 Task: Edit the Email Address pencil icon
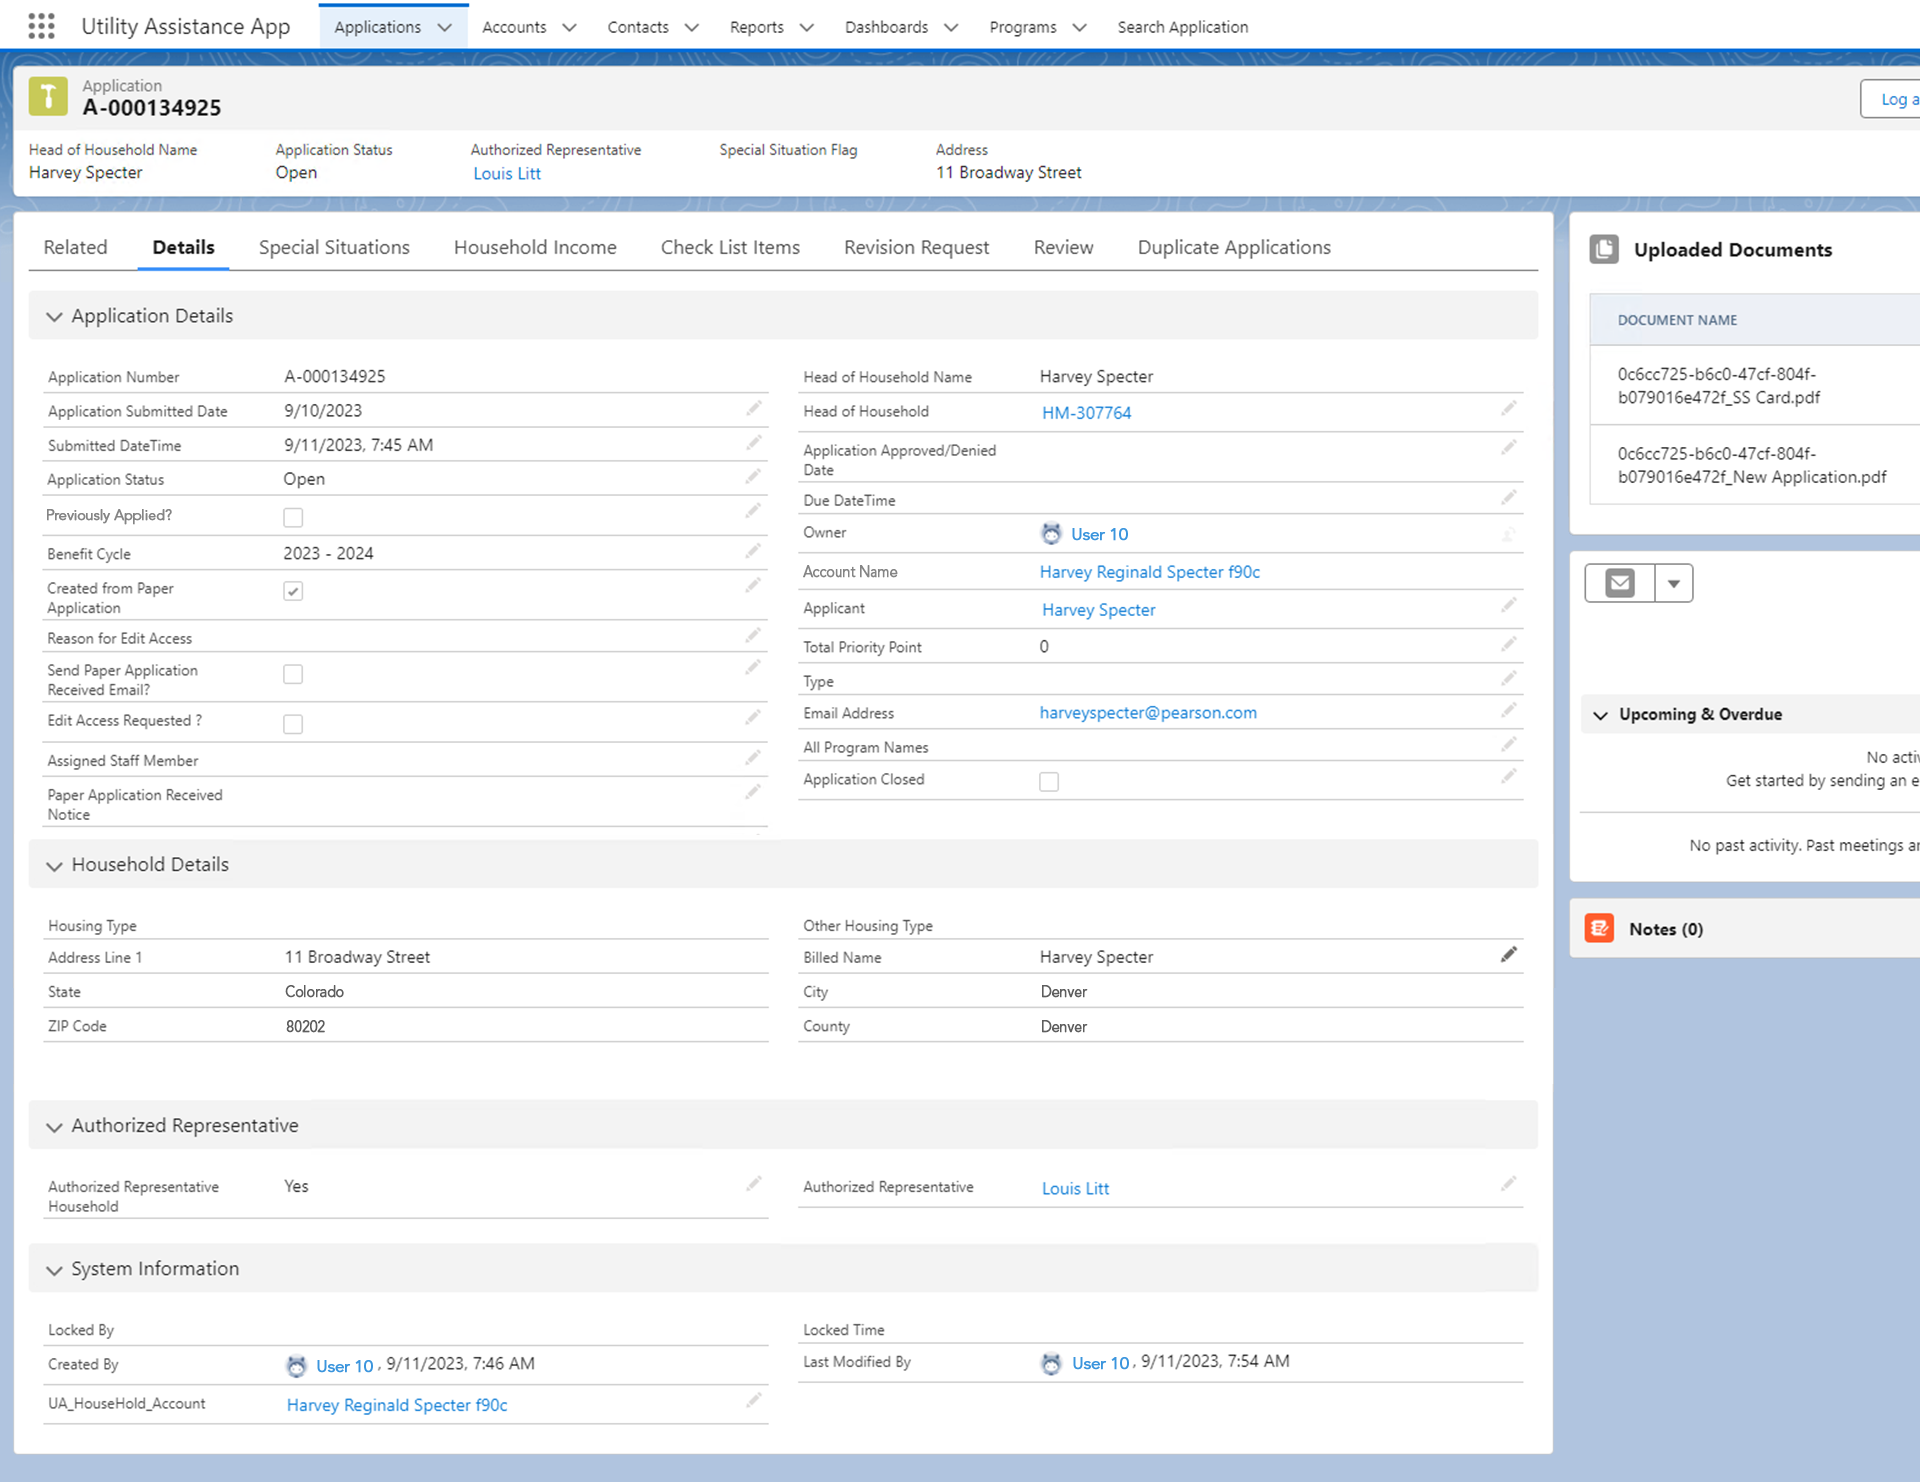(x=1508, y=711)
